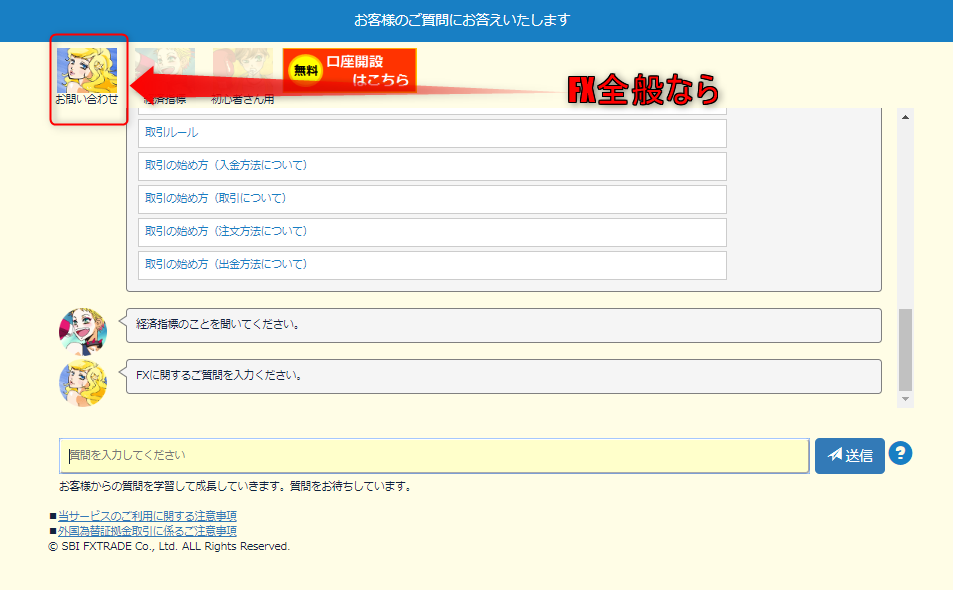This screenshot has width=953, height=590.
Task: Click the FXに関するご質問を入力ください message bubble
Action: [x=503, y=376]
